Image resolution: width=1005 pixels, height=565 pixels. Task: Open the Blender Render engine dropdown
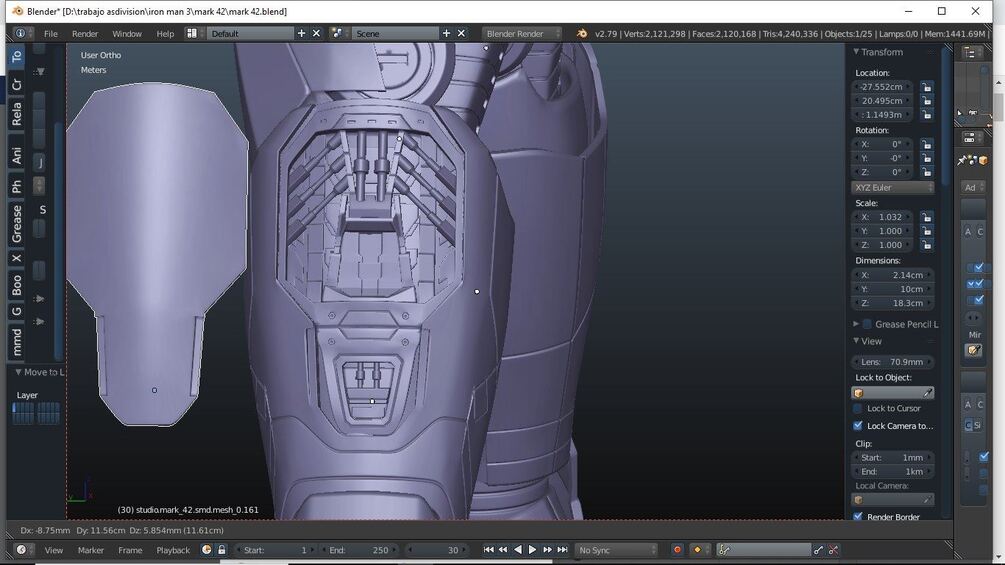[522, 33]
